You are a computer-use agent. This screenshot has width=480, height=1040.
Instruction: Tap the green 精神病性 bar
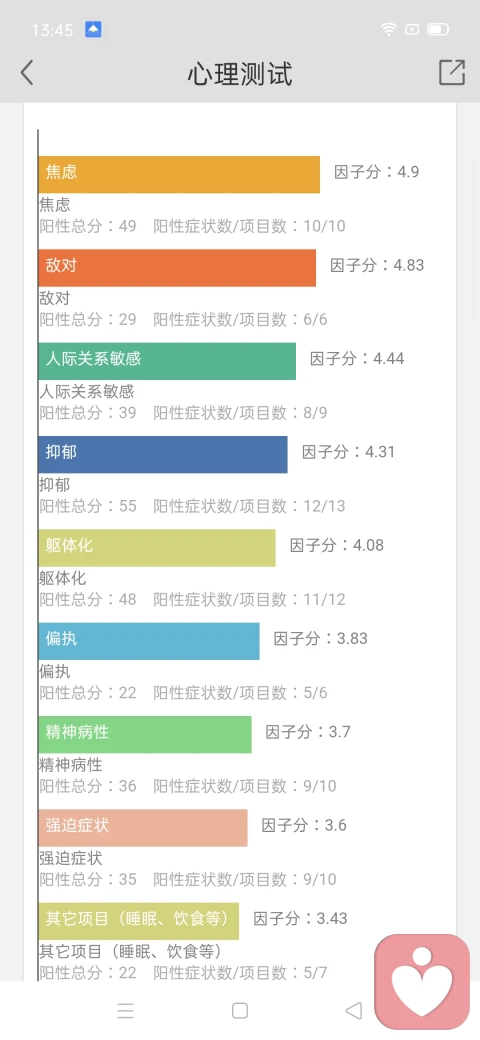(145, 734)
